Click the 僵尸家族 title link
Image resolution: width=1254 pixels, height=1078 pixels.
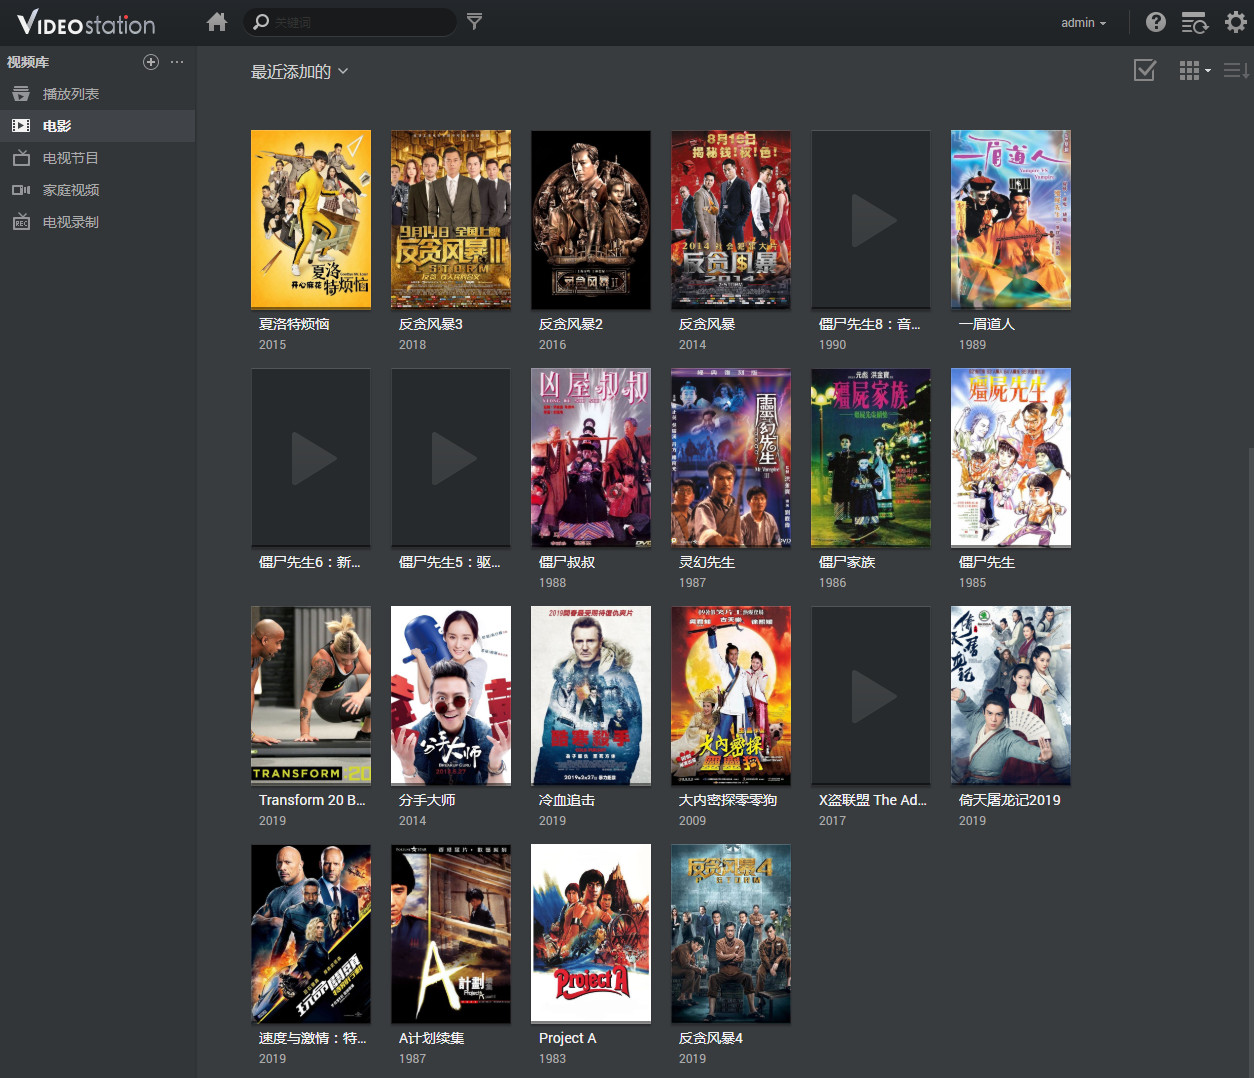[x=847, y=562]
